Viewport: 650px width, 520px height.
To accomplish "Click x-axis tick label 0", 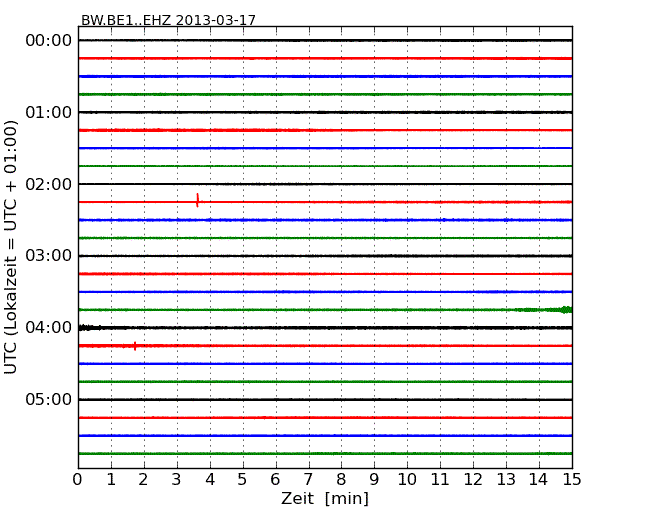I will [x=78, y=480].
